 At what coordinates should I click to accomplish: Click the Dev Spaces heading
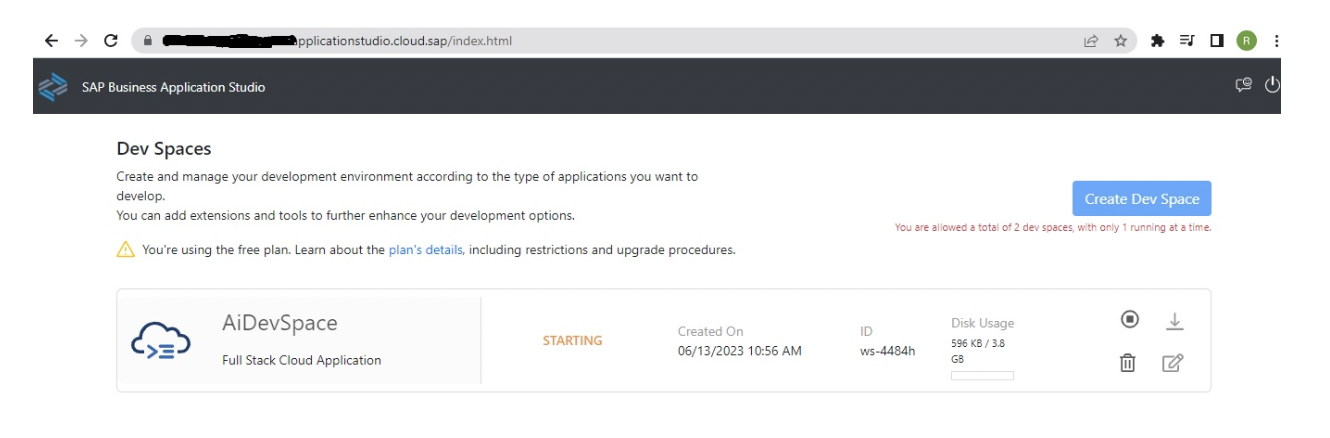164,149
